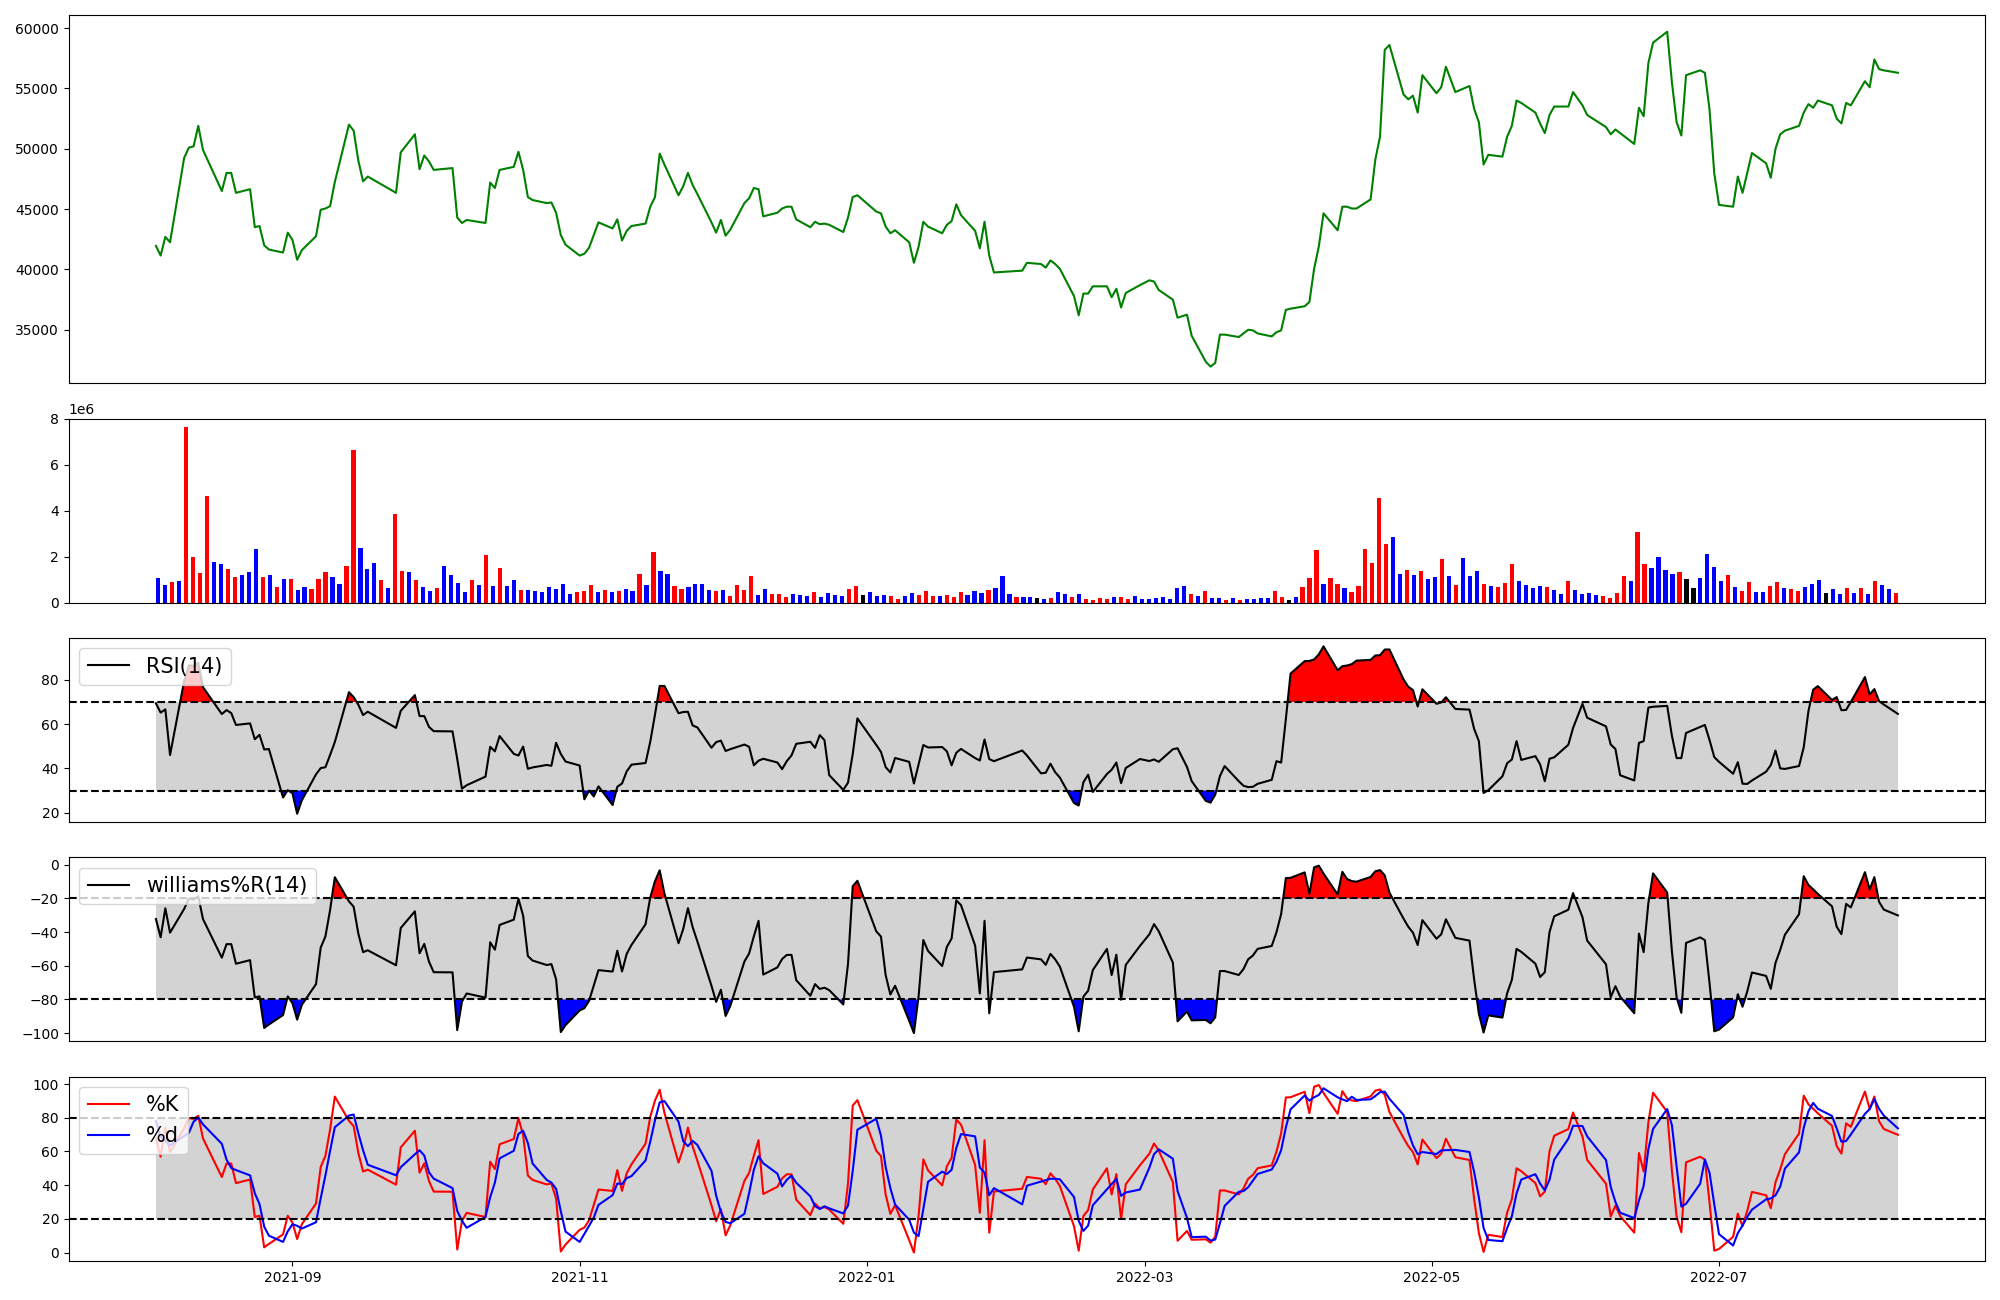Viewport: 2000px width, 1300px height.
Task: Click the 1e6 volume scale exponent label
Action: point(81,410)
